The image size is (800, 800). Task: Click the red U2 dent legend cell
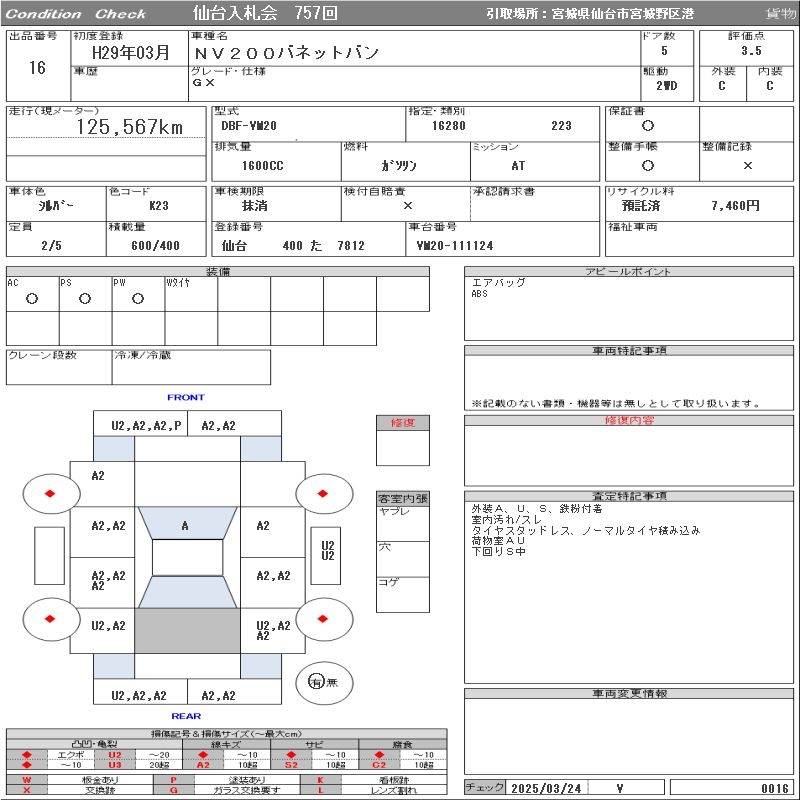pos(115,754)
